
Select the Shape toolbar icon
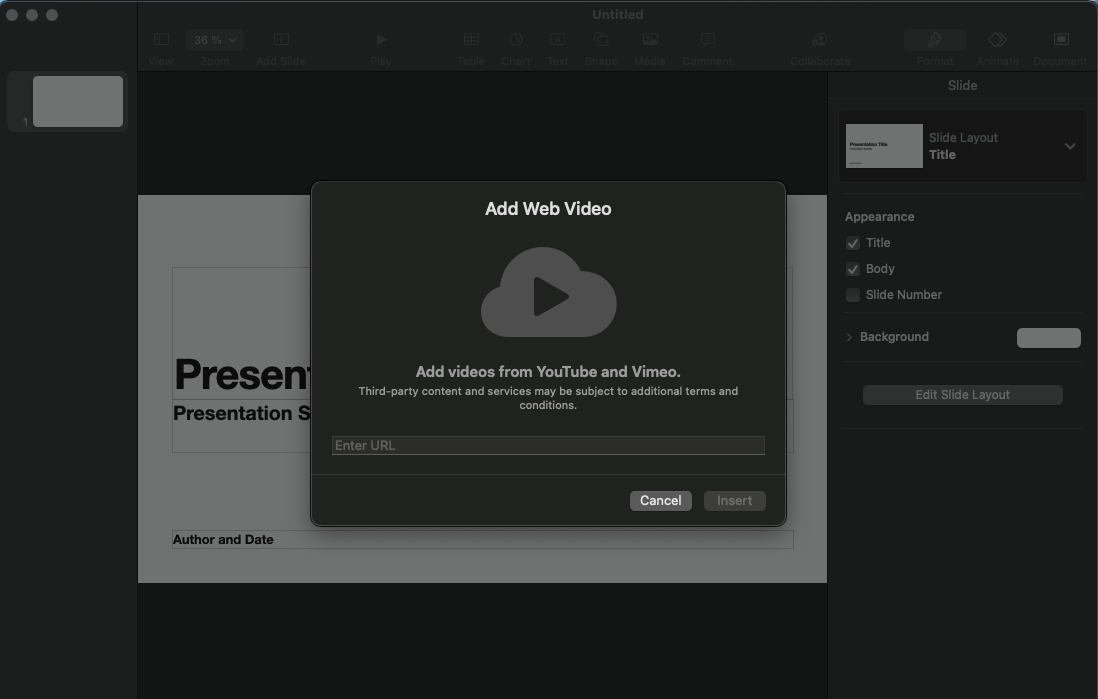coord(601,40)
